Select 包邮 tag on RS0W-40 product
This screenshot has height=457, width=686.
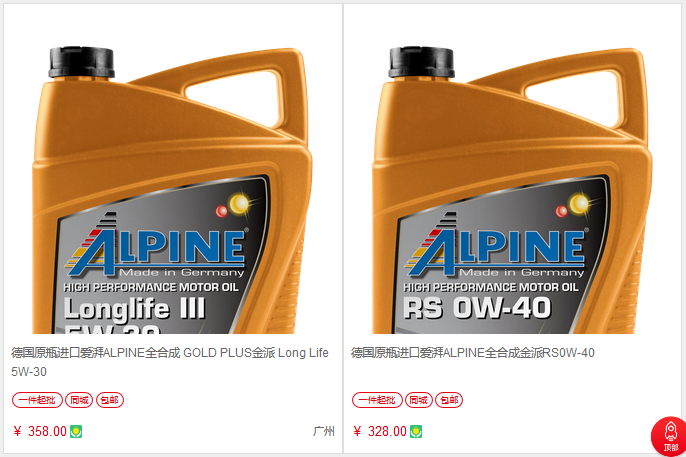point(449,400)
